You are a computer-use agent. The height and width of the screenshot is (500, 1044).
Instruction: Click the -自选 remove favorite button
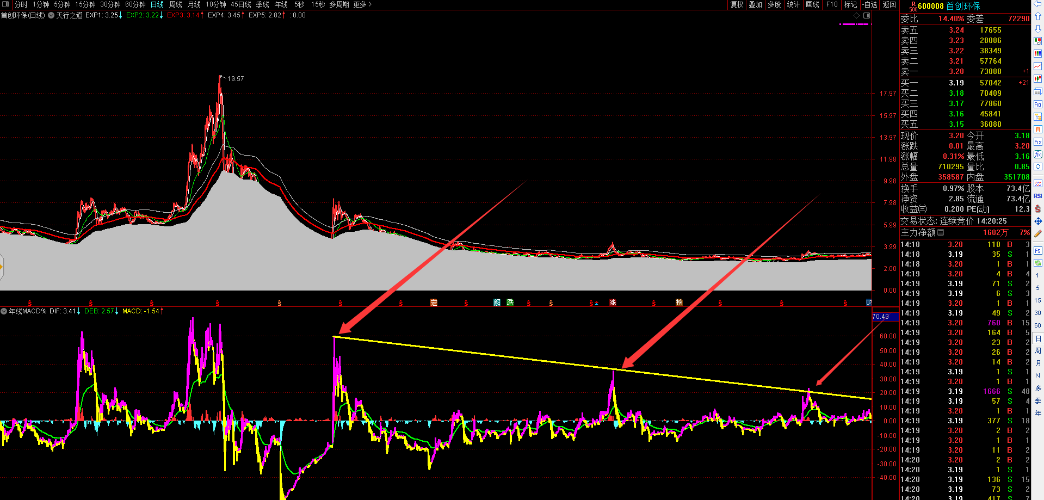coord(870,5)
